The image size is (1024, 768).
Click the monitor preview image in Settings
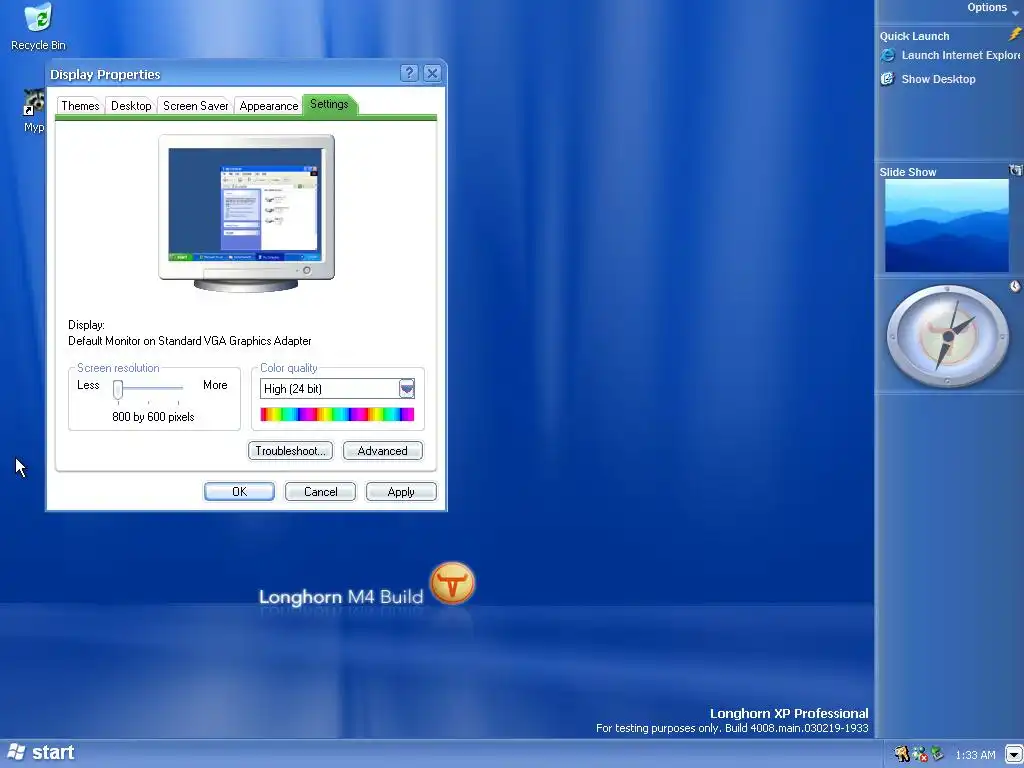[246, 212]
